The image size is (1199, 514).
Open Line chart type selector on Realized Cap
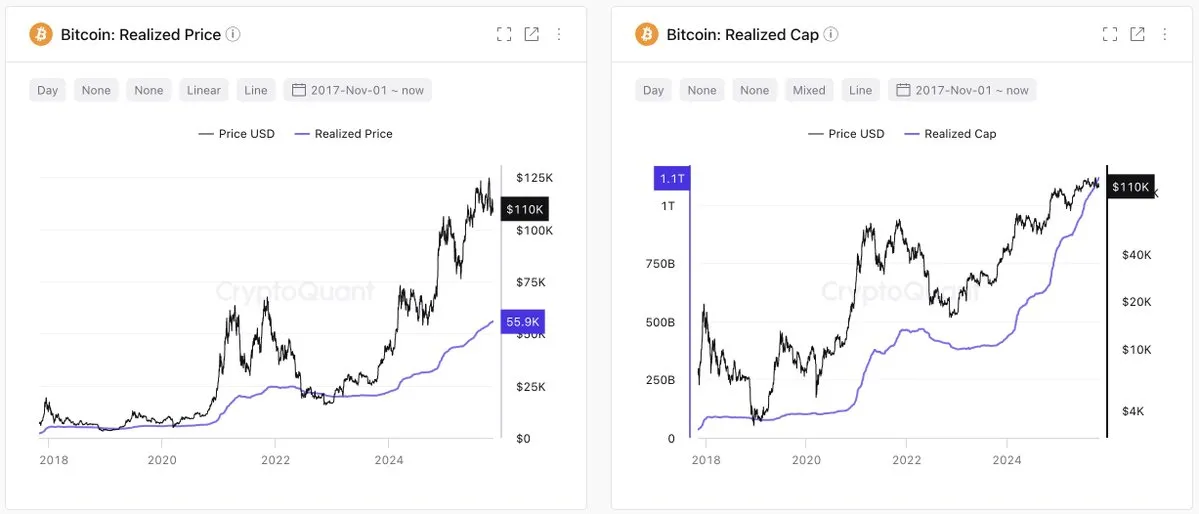861,90
